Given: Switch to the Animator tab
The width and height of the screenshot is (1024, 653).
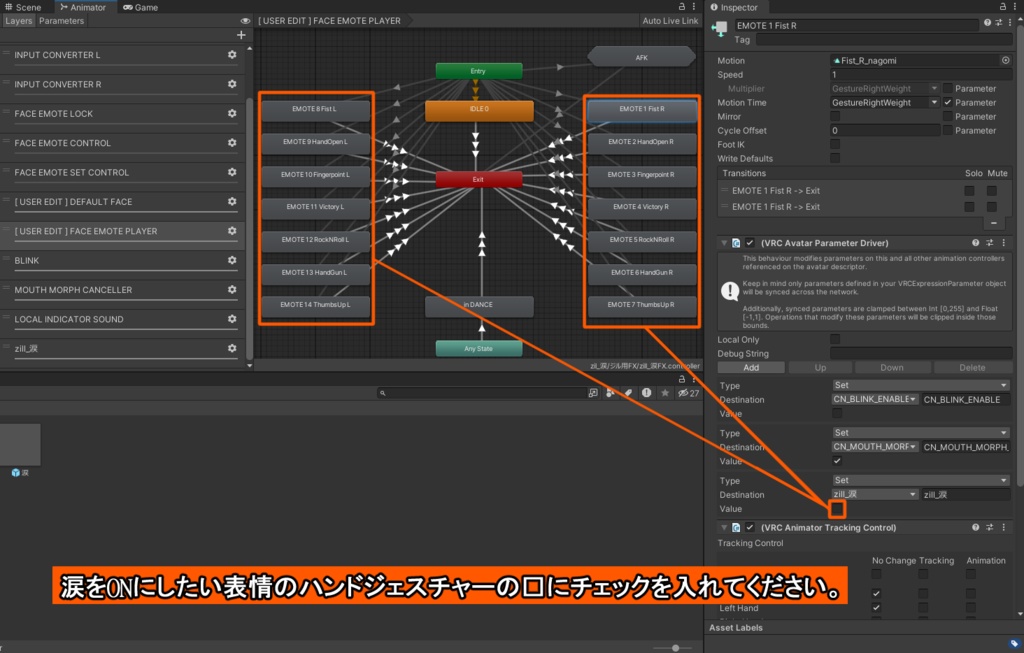Looking at the screenshot, I should 82,7.
